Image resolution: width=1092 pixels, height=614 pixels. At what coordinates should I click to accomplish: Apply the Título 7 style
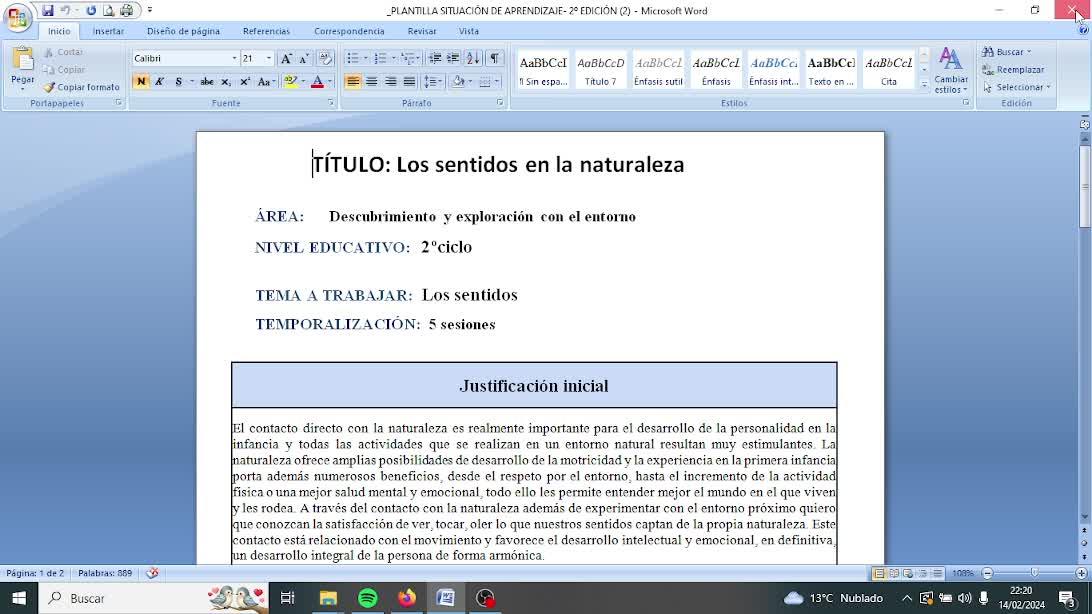[600, 70]
